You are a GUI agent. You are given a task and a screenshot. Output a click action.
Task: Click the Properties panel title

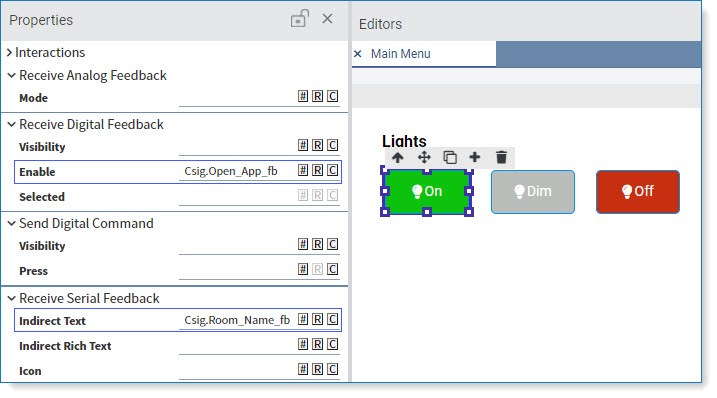(41, 20)
